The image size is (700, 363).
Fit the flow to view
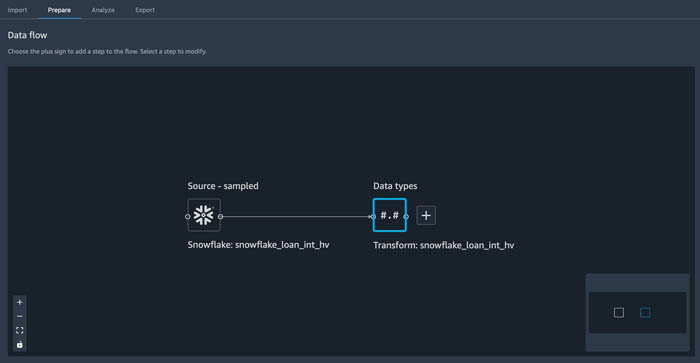pos(20,330)
